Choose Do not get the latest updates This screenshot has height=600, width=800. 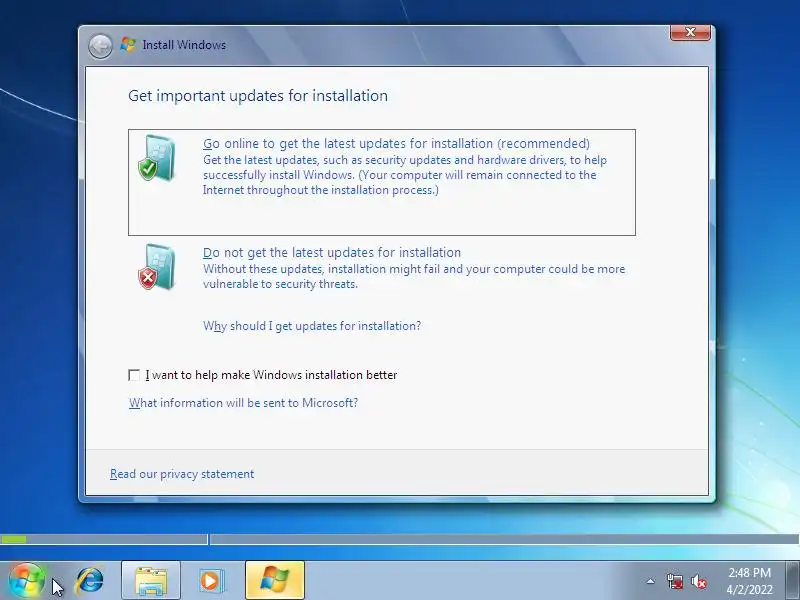pos(382,267)
